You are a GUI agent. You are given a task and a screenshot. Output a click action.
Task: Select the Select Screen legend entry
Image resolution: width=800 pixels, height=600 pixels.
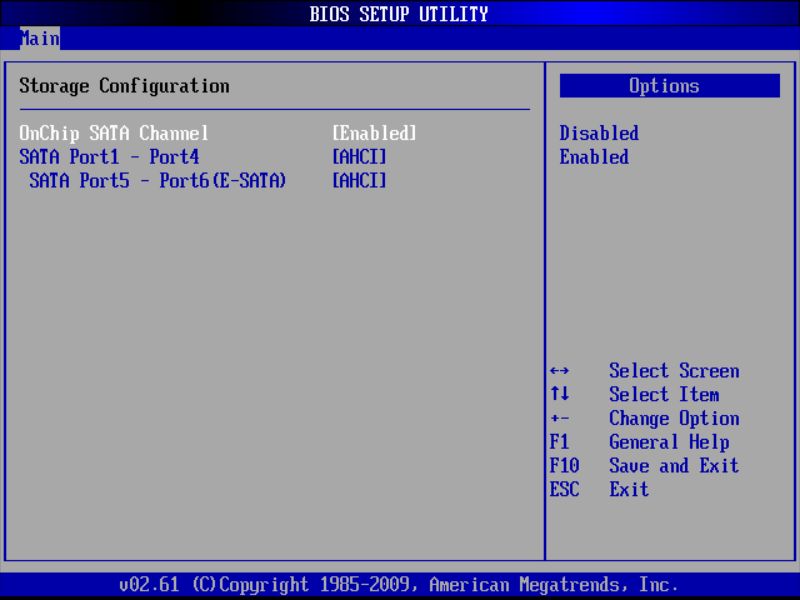pos(672,371)
